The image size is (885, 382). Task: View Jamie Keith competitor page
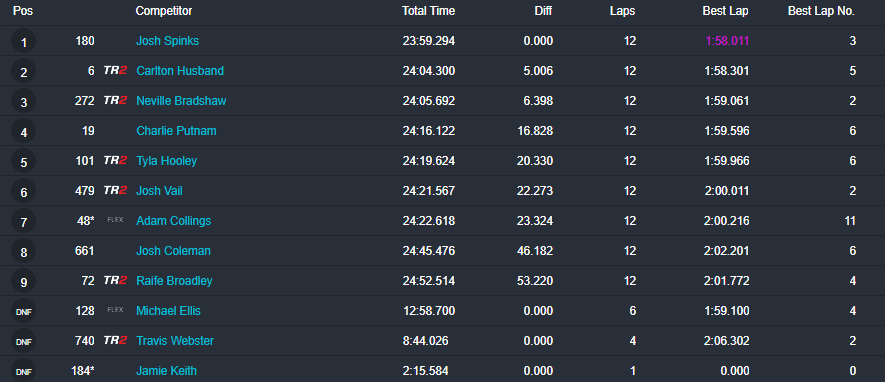tap(167, 371)
